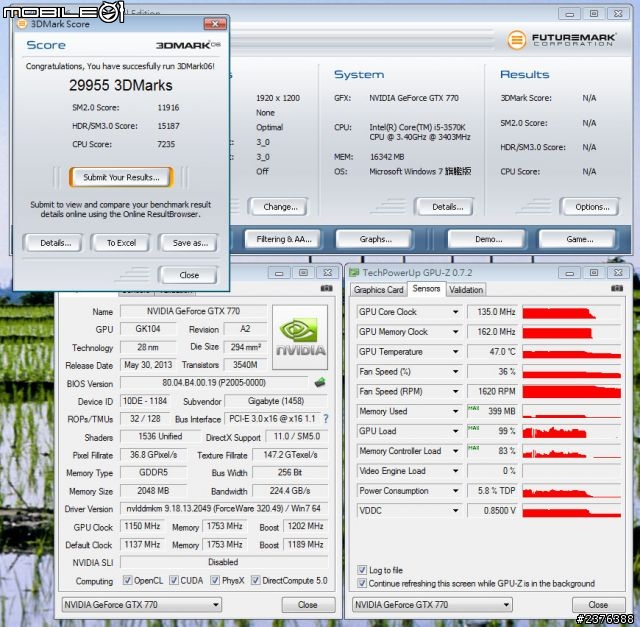Click the 135.0 MHz core clock value
Screen dimensions: 640x627
pos(492,312)
